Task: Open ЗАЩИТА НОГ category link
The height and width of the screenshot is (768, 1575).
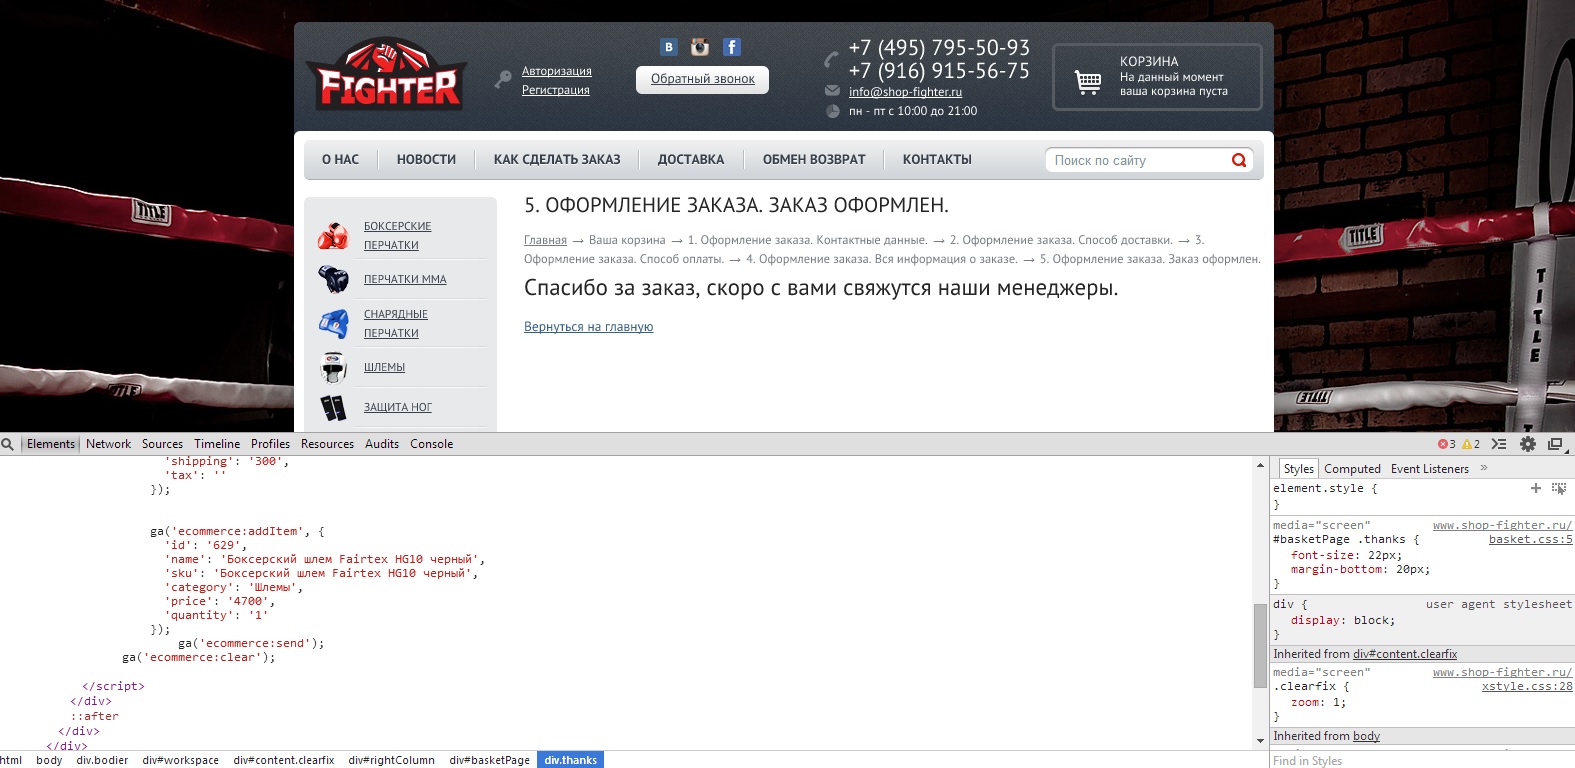Action: 398,408
